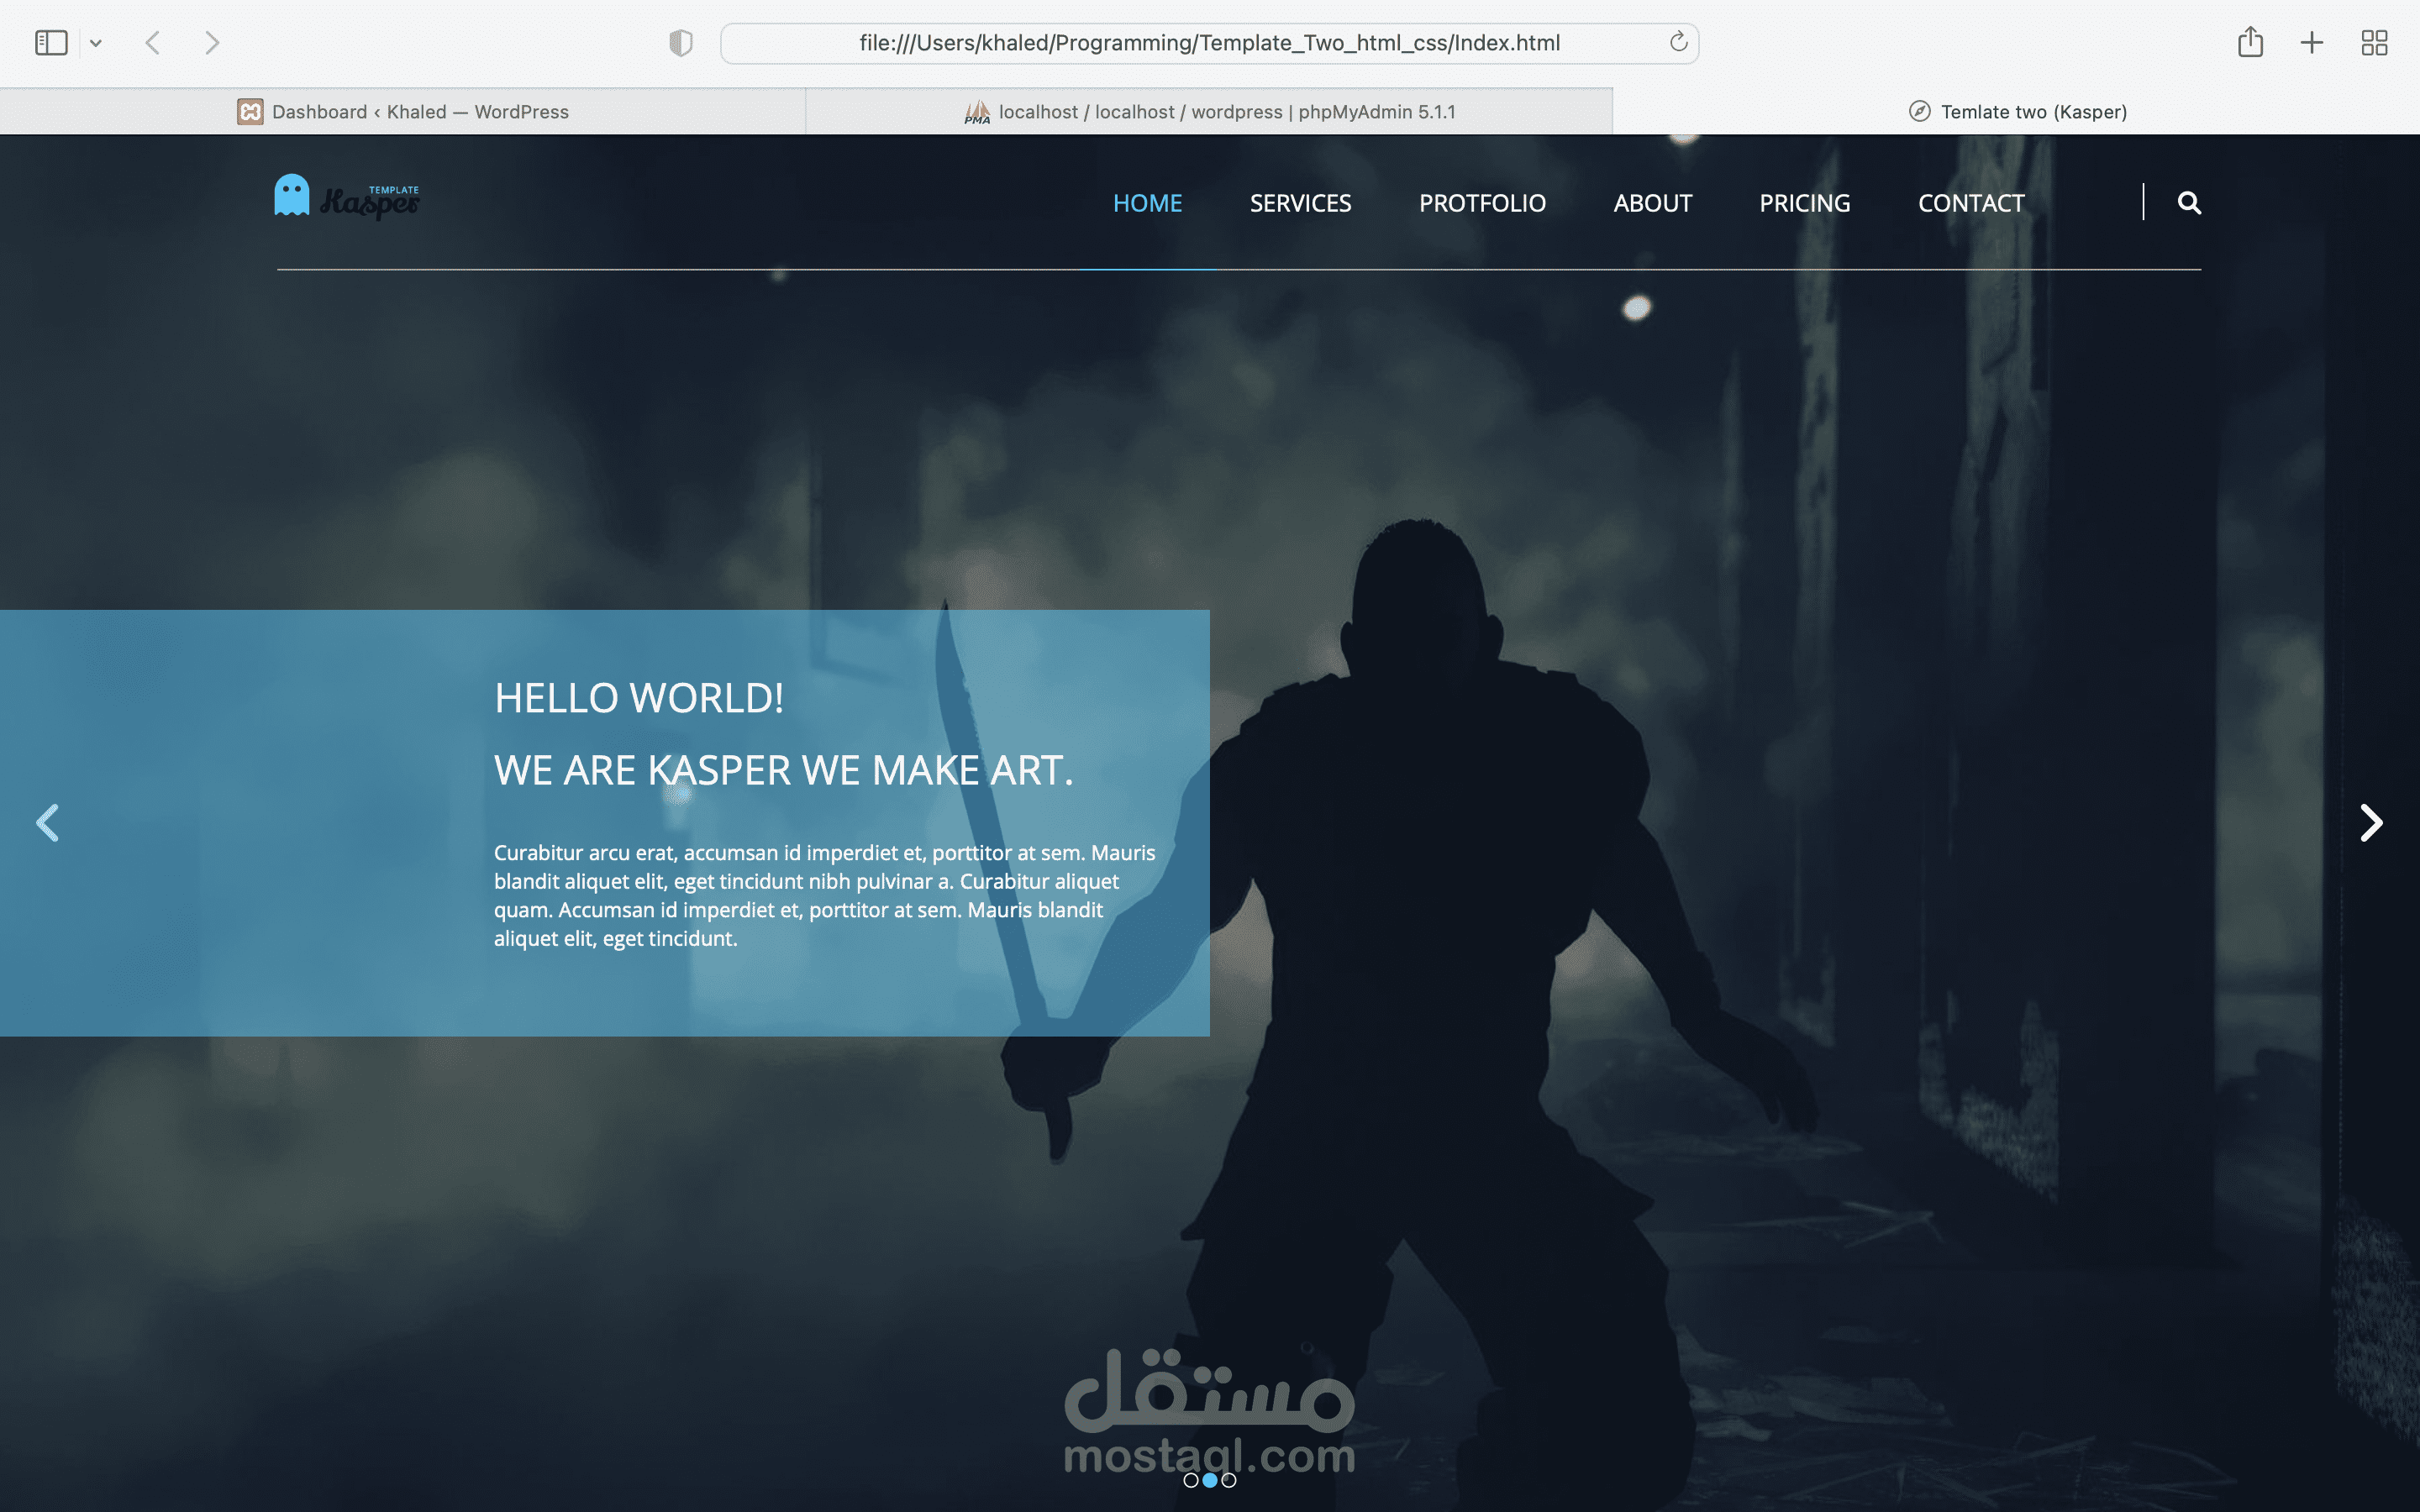The height and width of the screenshot is (1512, 2420).
Task: Open the PRICING nav link
Action: (x=1804, y=203)
